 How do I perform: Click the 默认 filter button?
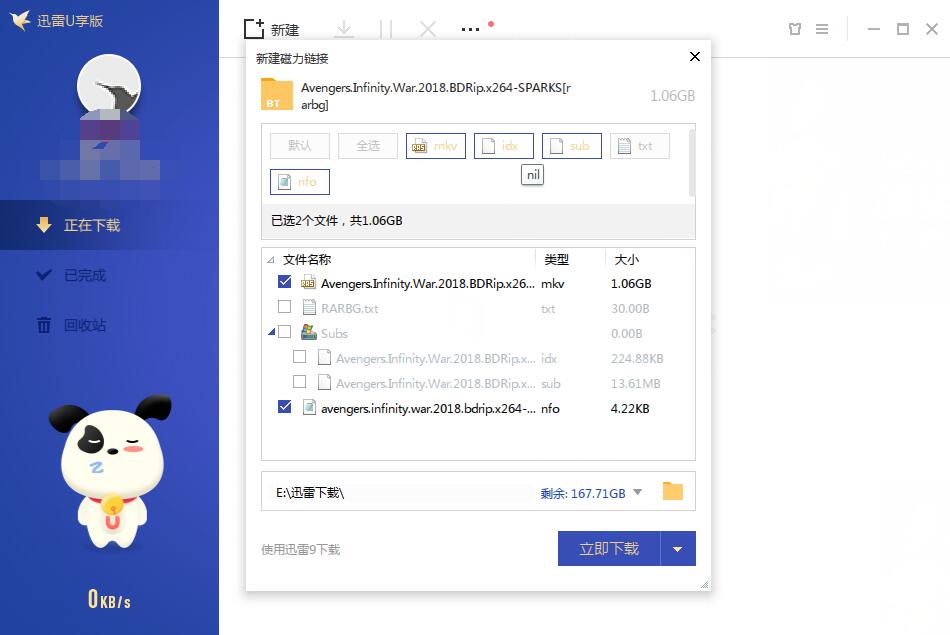click(300, 145)
